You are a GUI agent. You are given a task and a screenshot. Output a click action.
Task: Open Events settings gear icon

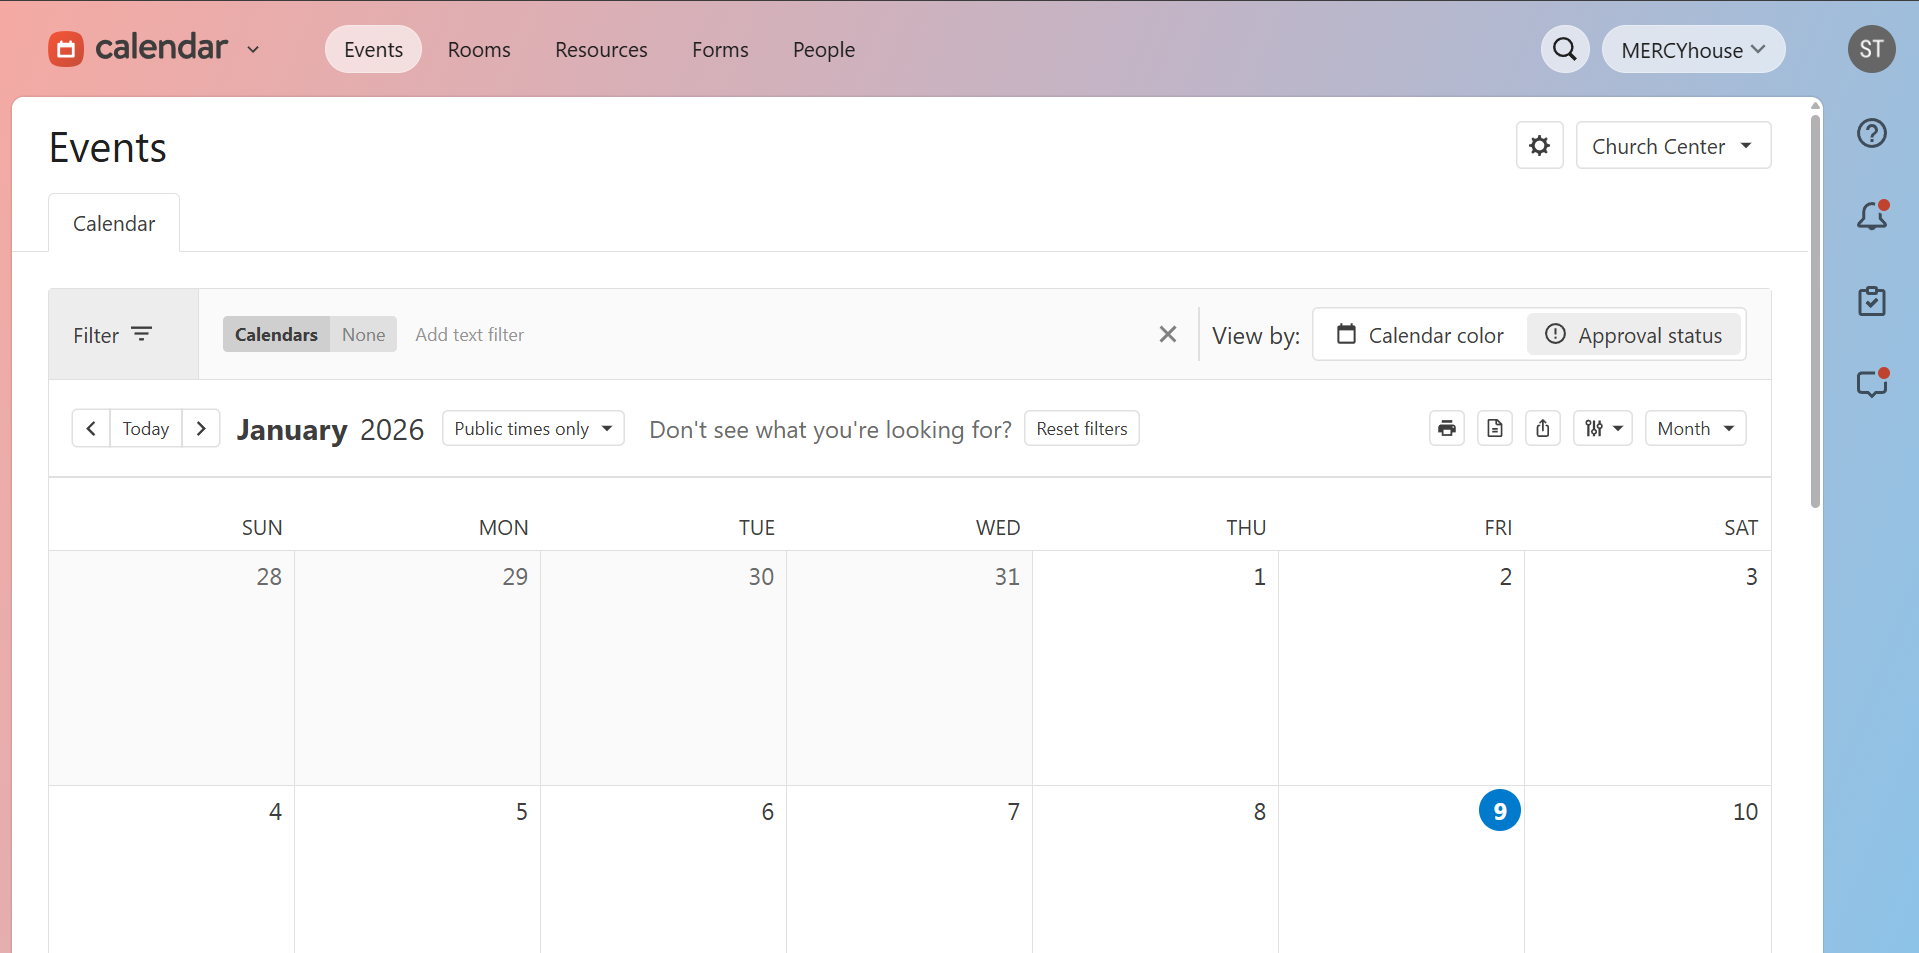pos(1540,146)
